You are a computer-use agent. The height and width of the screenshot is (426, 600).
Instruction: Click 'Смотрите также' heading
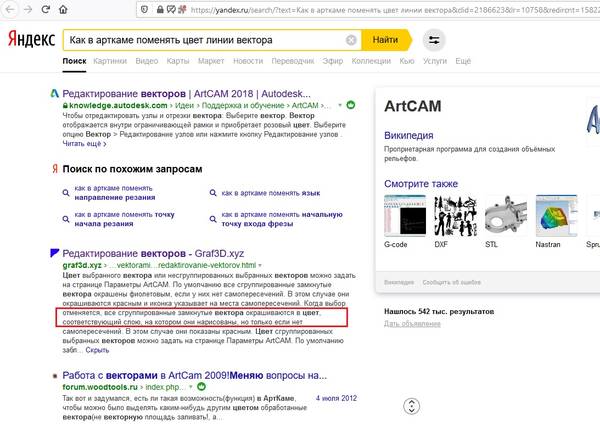click(x=421, y=184)
